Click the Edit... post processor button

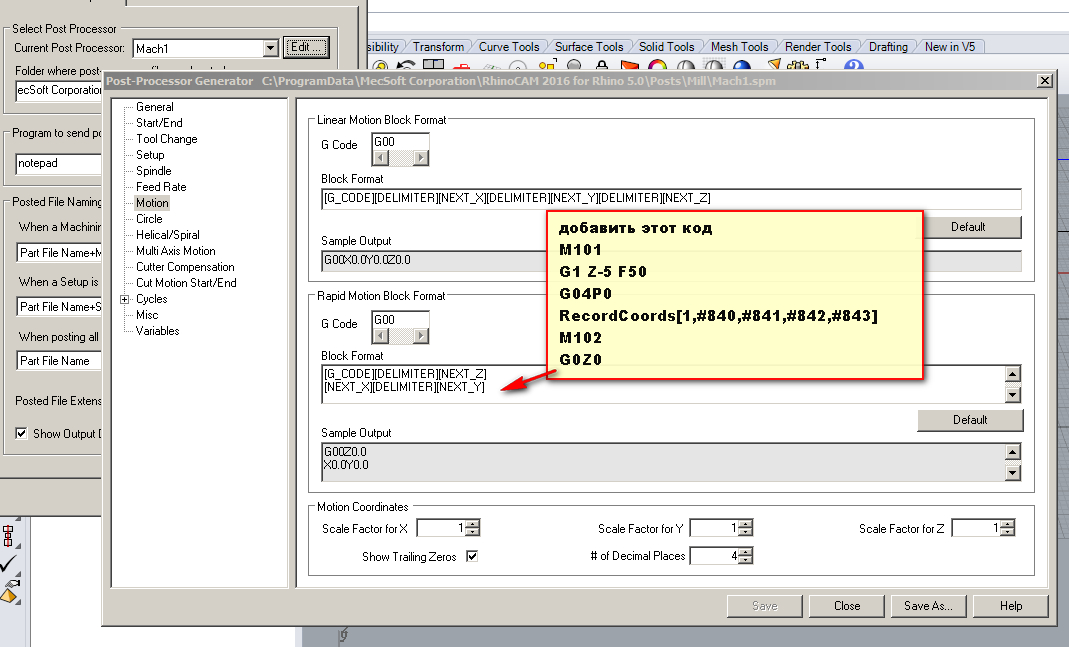pos(306,47)
